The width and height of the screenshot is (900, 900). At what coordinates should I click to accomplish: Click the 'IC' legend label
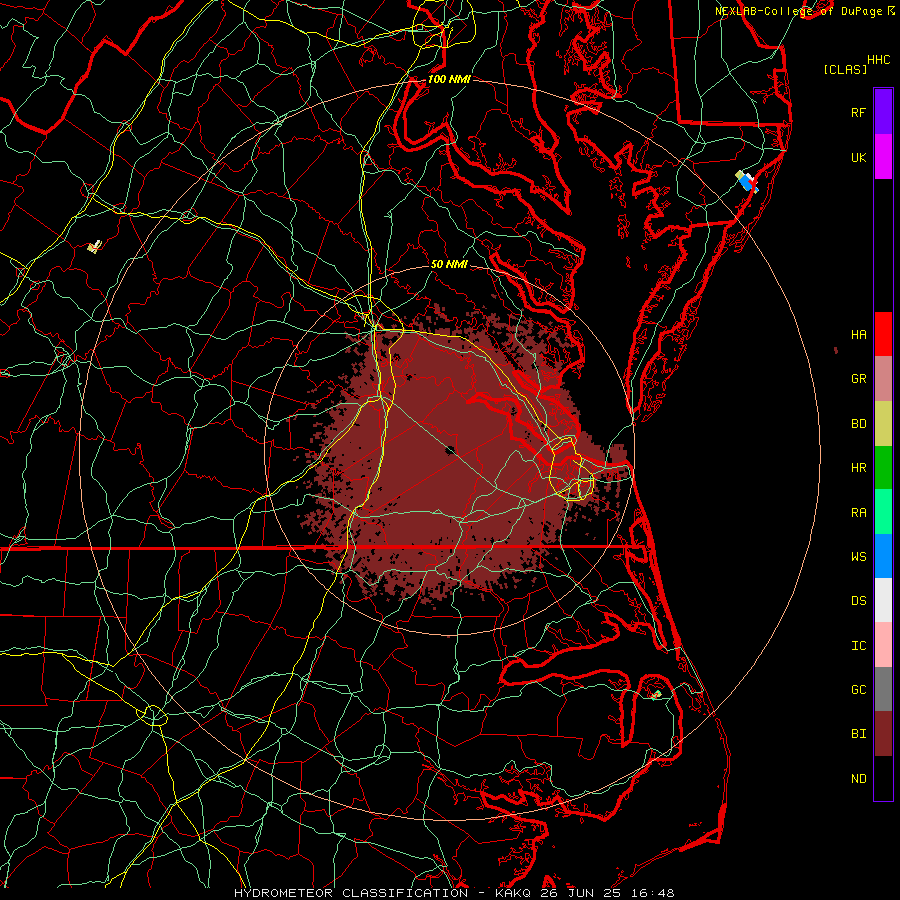pyautogui.click(x=858, y=646)
